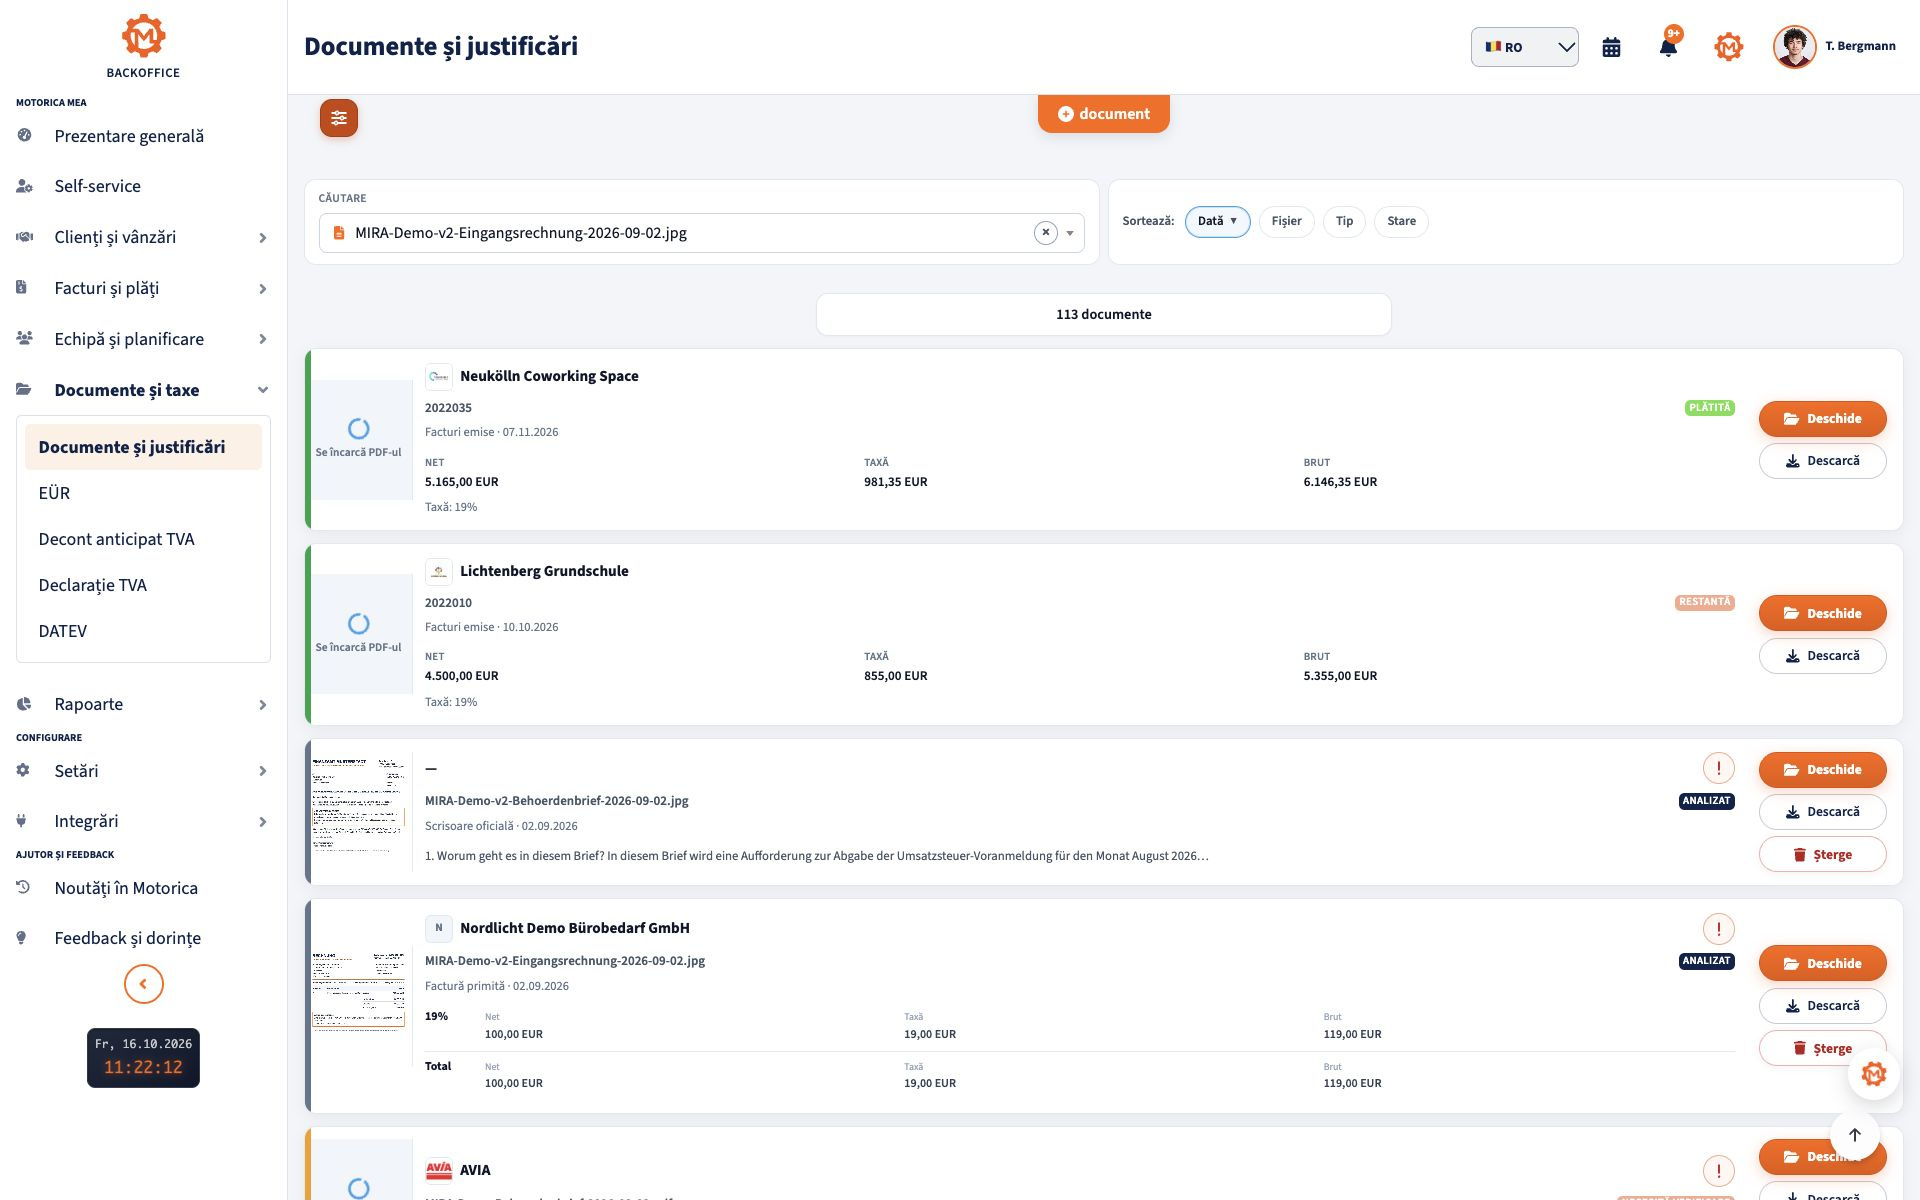The width and height of the screenshot is (1920, 1200).
Task: Open the calendar icon in header
Action: [x=1611, y=47]
